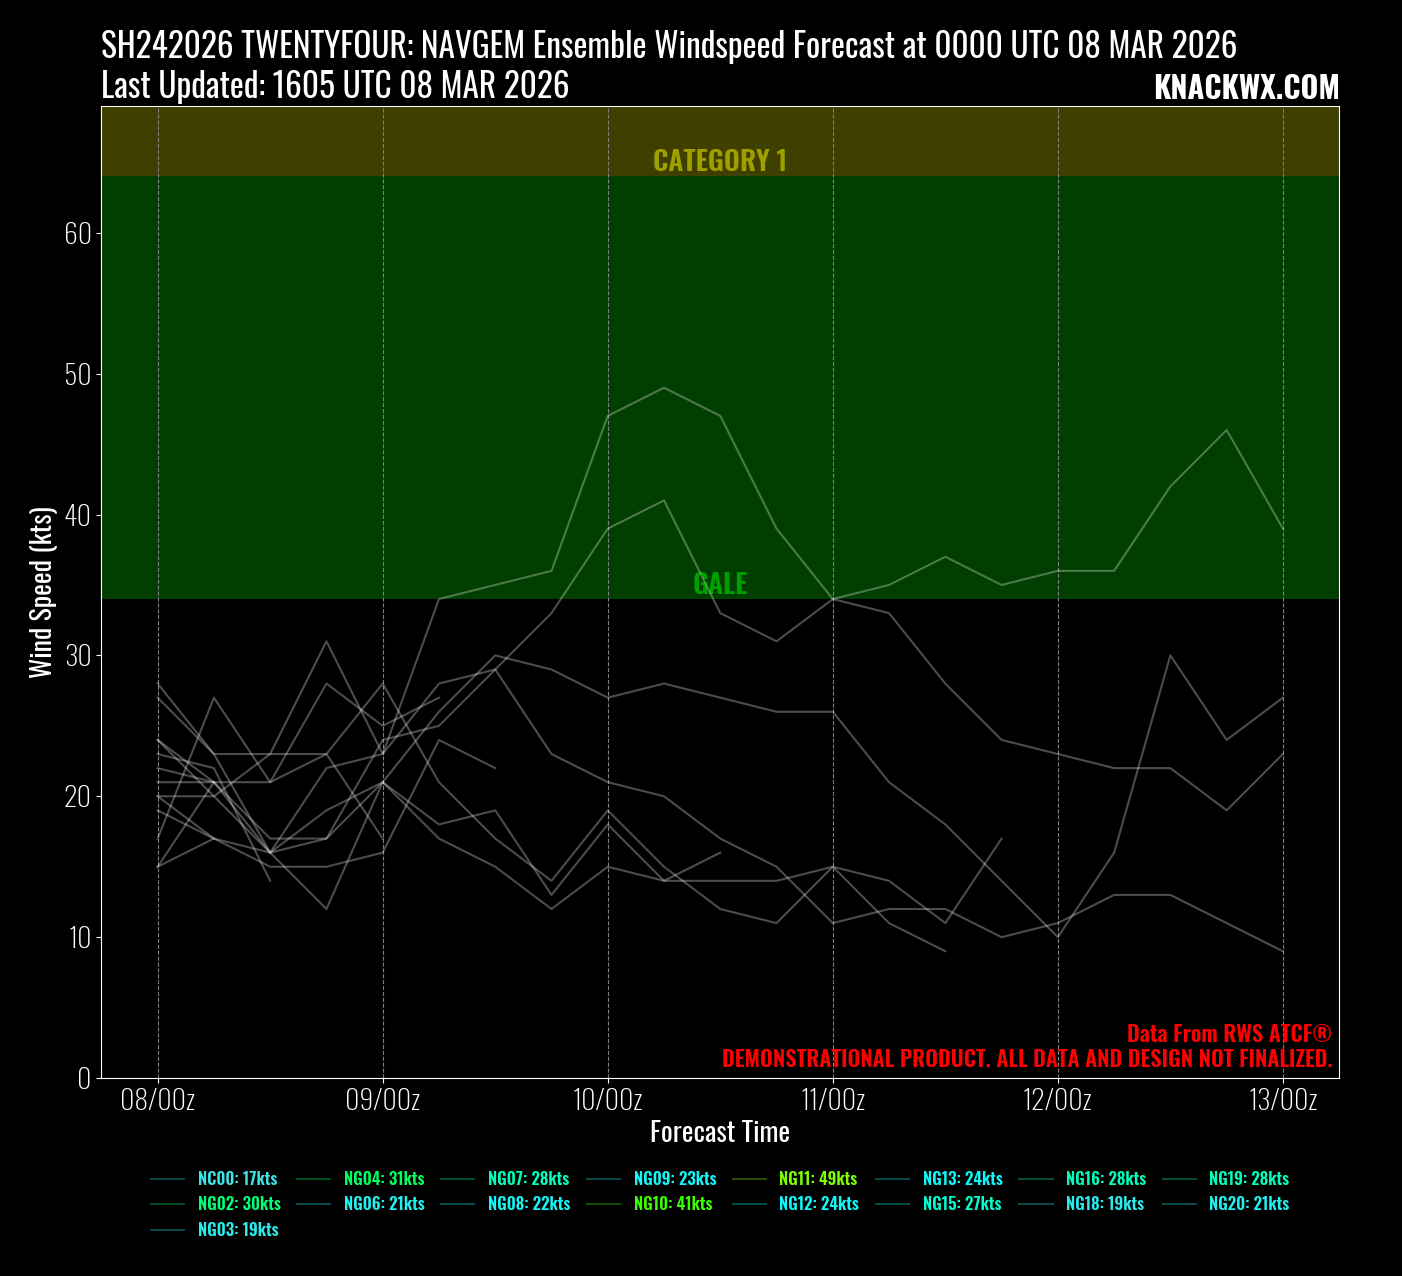Choose the NG20: 21kts legend entry
The image size is (1402, 1276).
(x=1248, y=1204)
